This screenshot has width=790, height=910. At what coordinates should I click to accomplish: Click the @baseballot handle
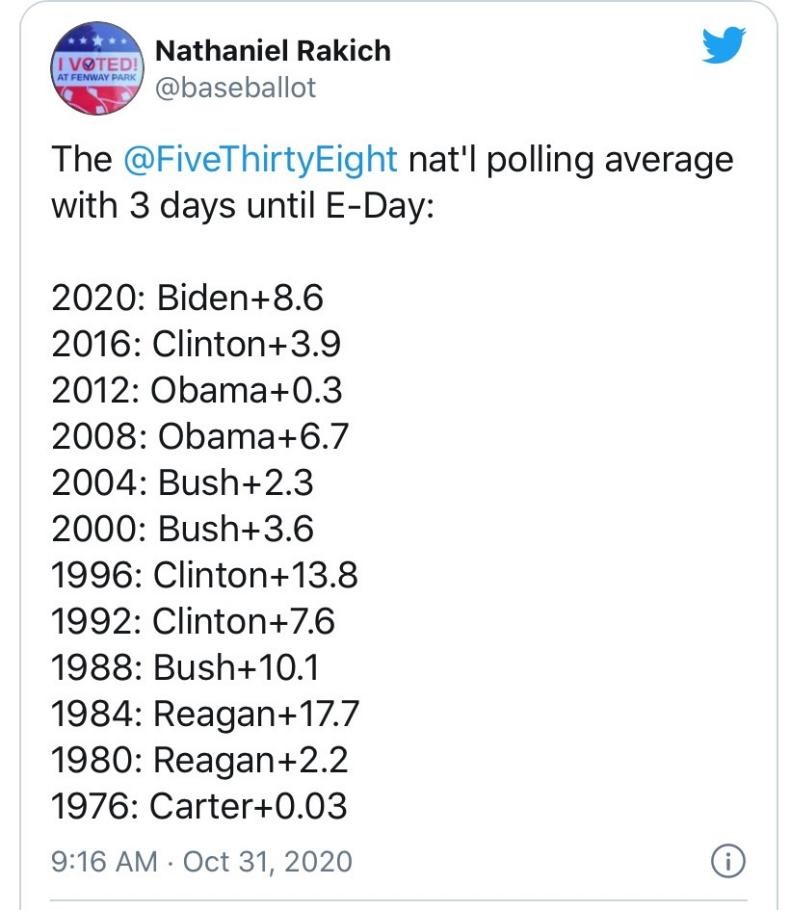[x=236, y=87]
